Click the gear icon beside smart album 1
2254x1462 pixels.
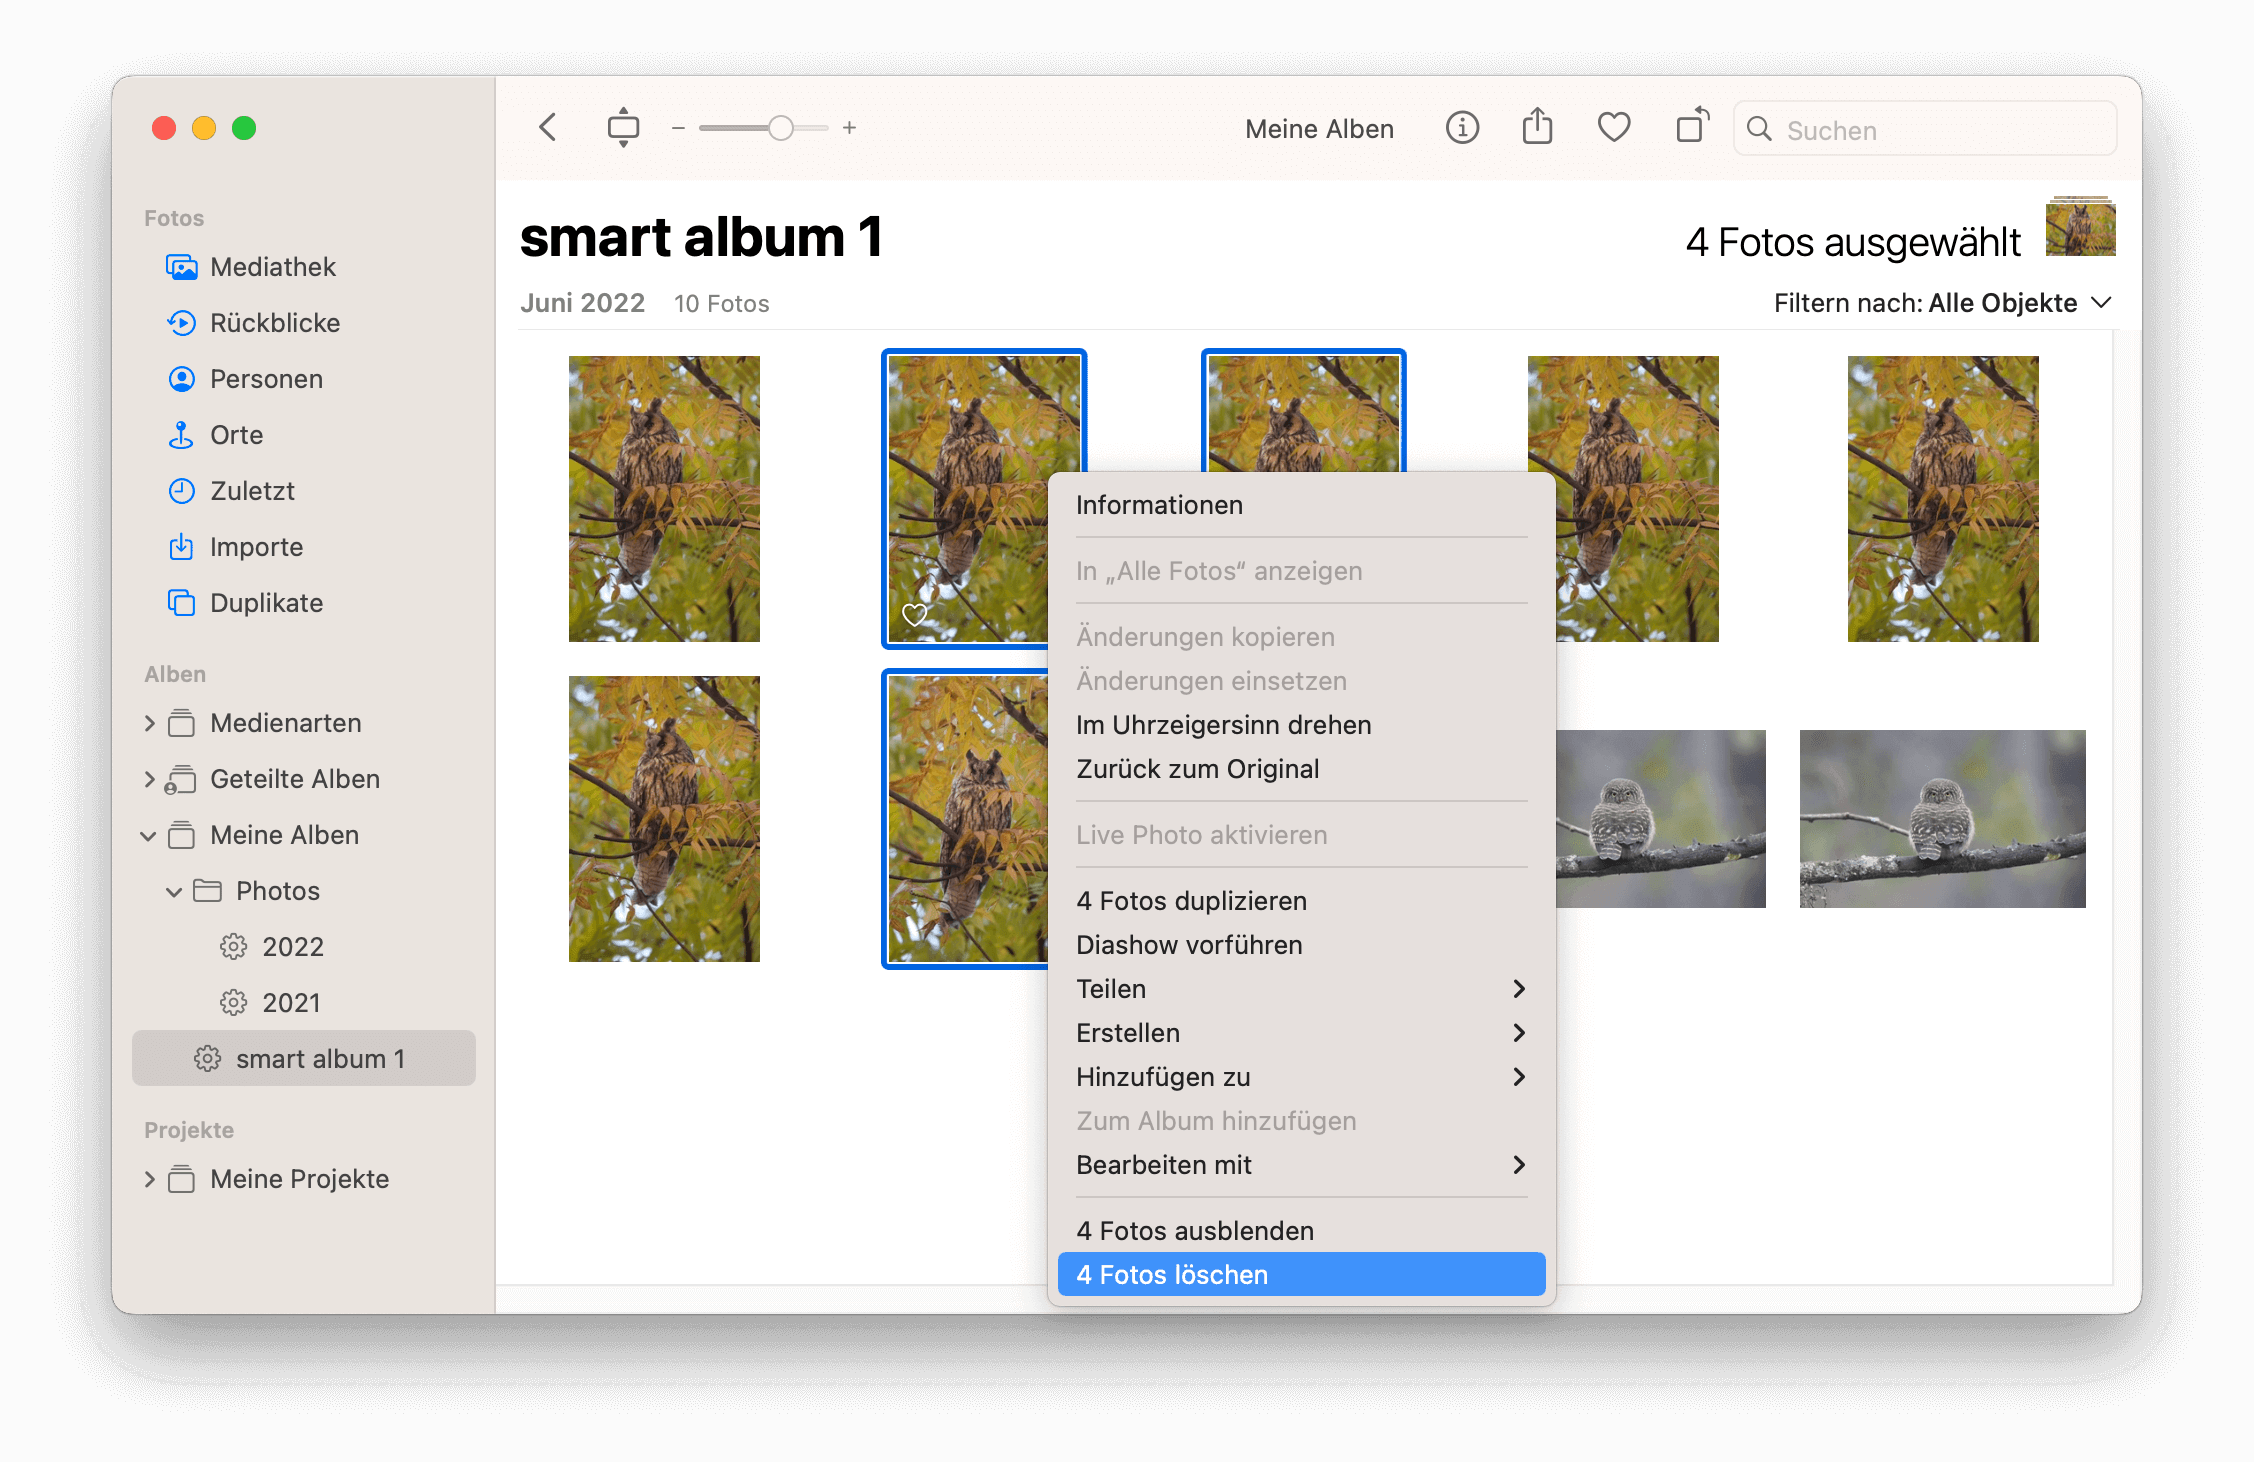pyautogui.click(x=207, y=1059)
